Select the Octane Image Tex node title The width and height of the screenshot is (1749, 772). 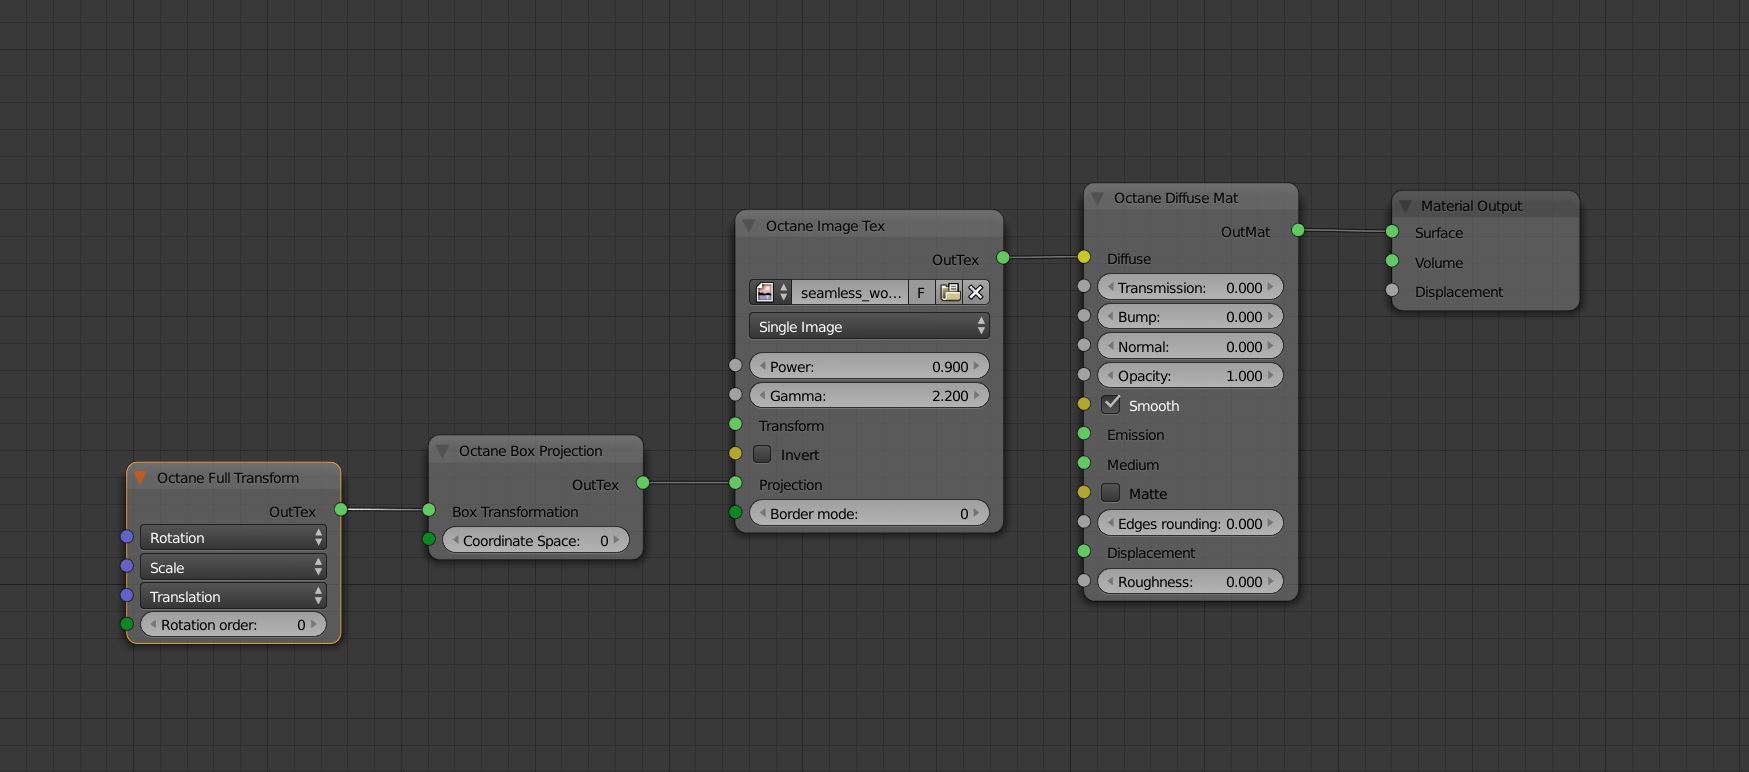coord(825,226)
